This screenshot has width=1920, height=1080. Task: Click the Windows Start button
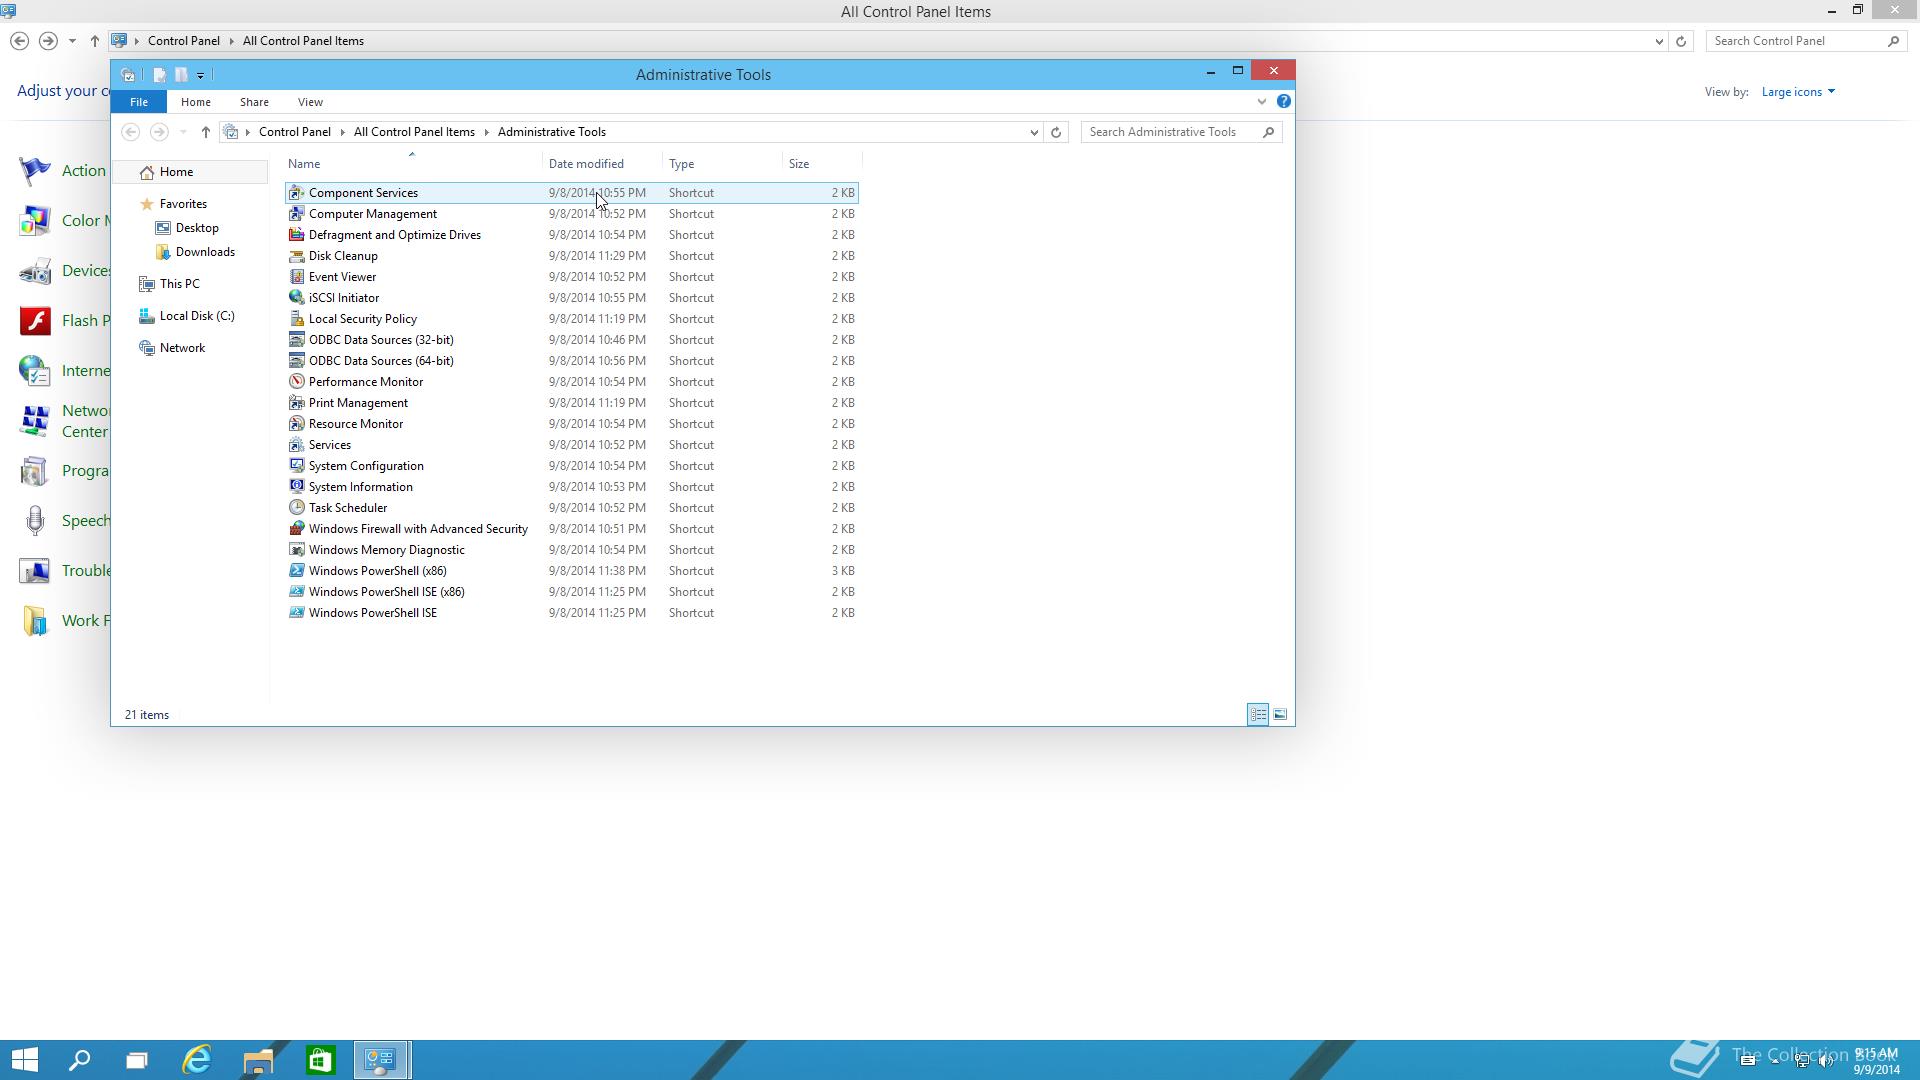24,1060
